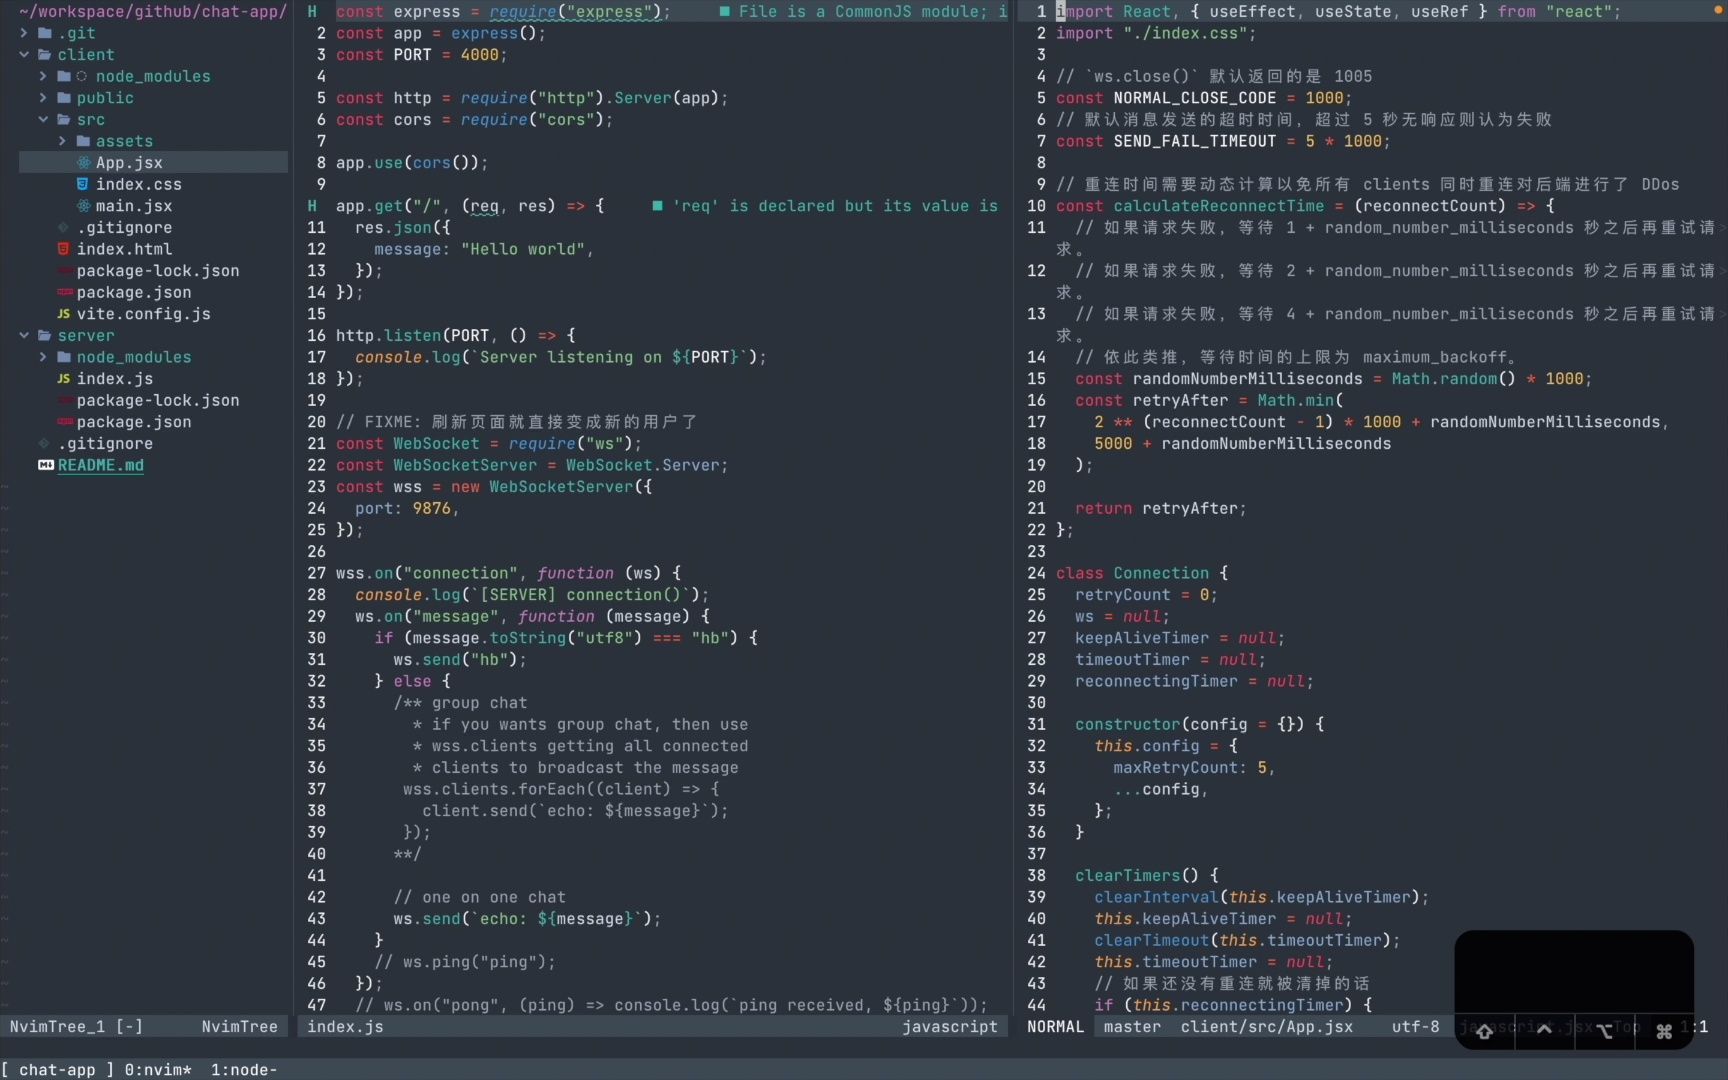Click the markdown icon beside README.md

coord(45,465)
